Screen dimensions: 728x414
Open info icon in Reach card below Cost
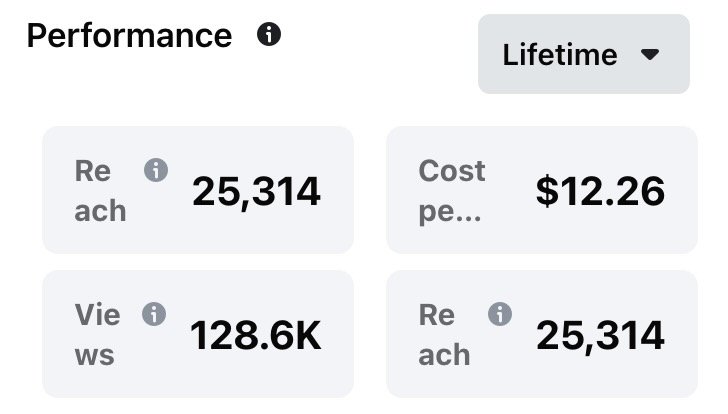(x=499, y=315)
